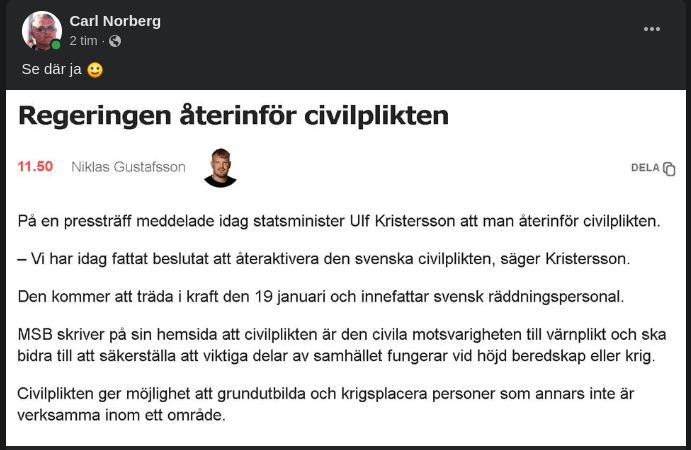Click the smiley emoji in the post
This screenshot has width=691, height=450.
click(95, 70)
